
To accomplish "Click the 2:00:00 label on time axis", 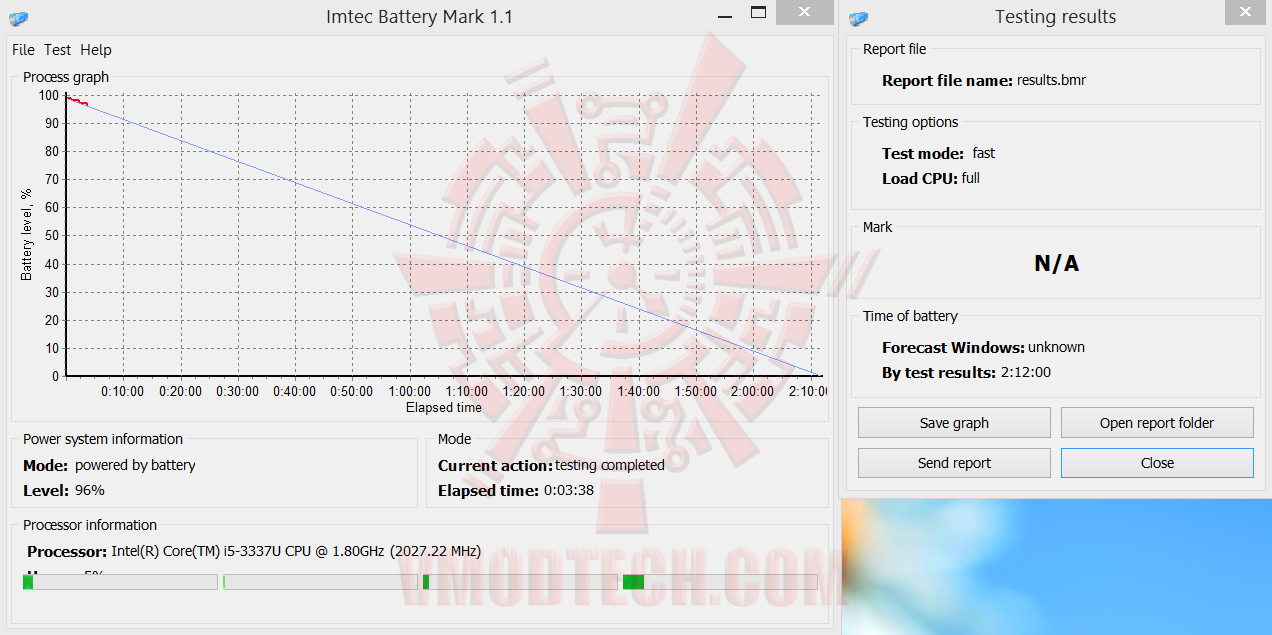I will pos(752,391).
